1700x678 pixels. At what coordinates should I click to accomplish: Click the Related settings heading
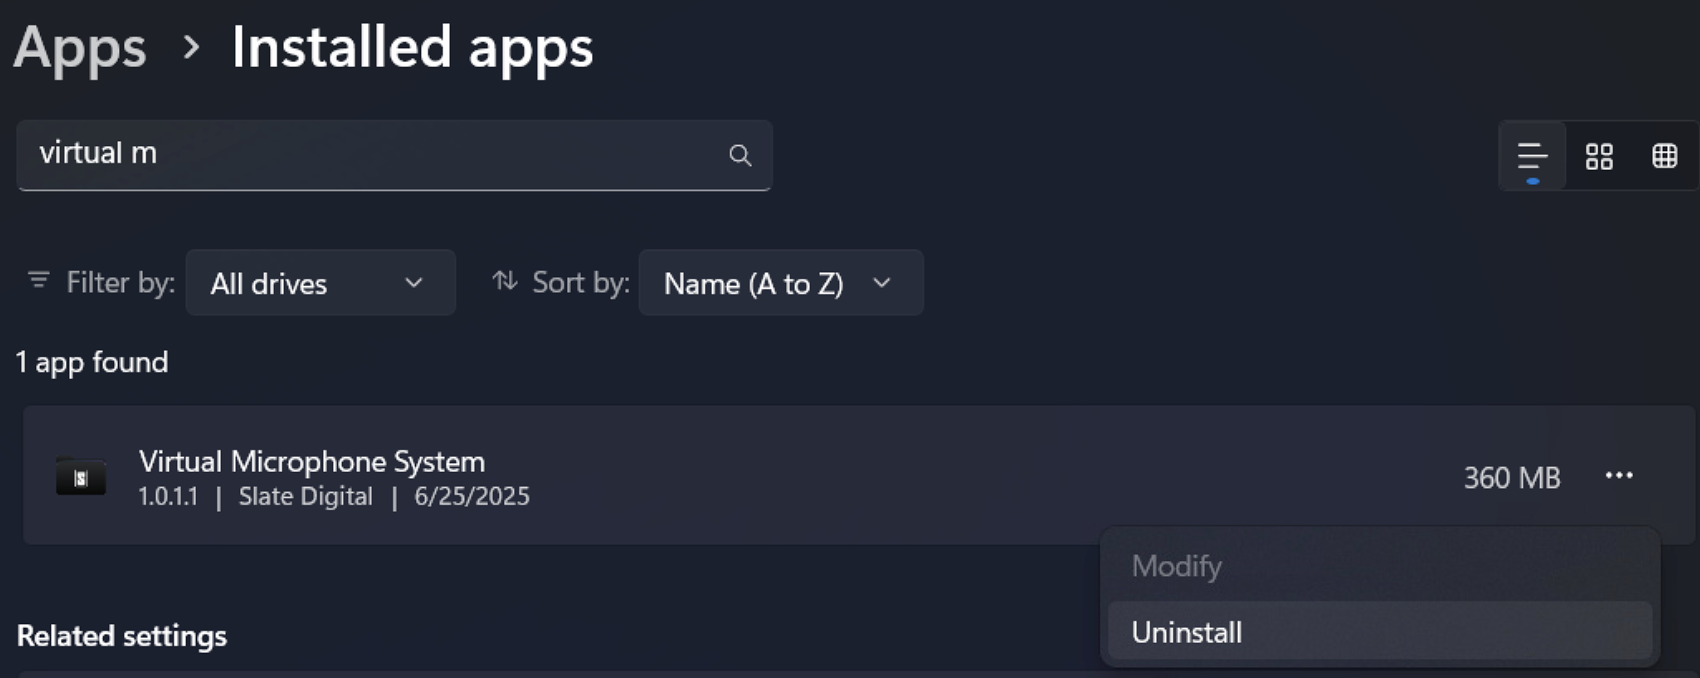122,636
